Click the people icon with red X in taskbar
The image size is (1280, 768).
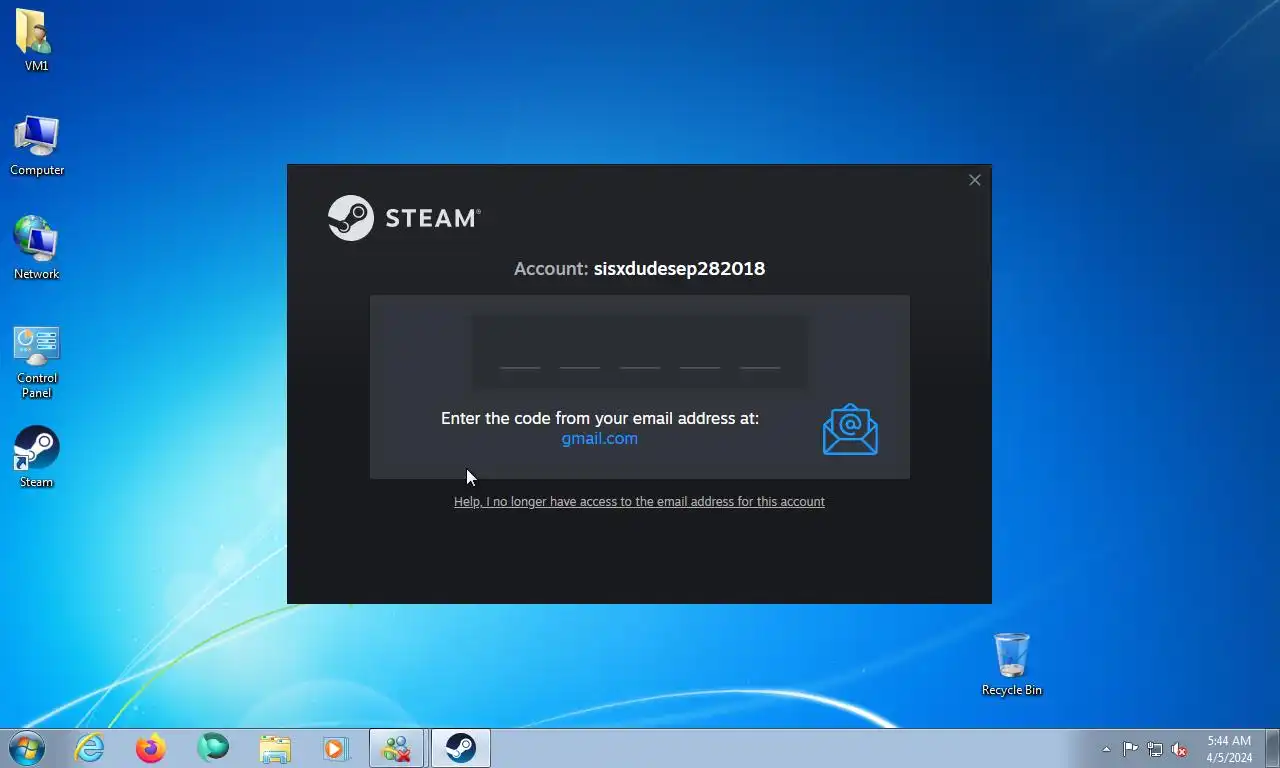(397, 748)
